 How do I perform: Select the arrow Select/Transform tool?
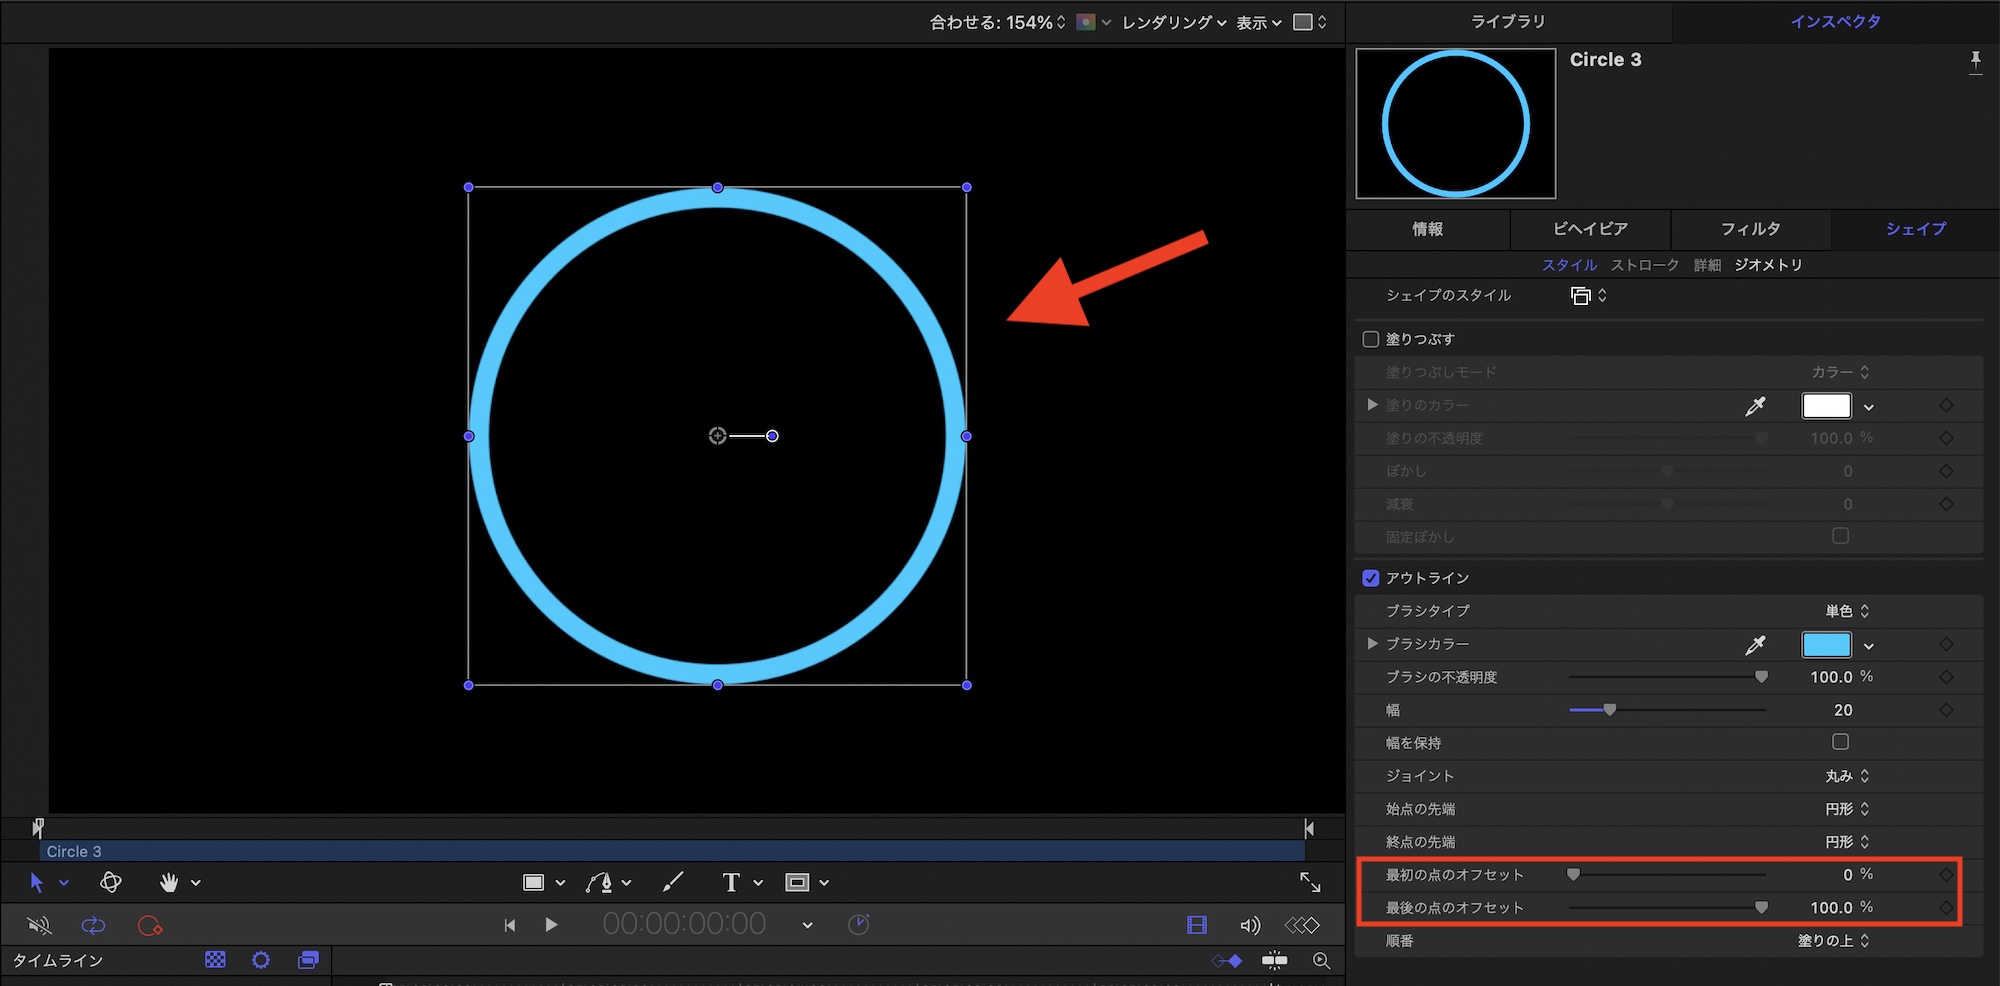click(x=37, y=882)
